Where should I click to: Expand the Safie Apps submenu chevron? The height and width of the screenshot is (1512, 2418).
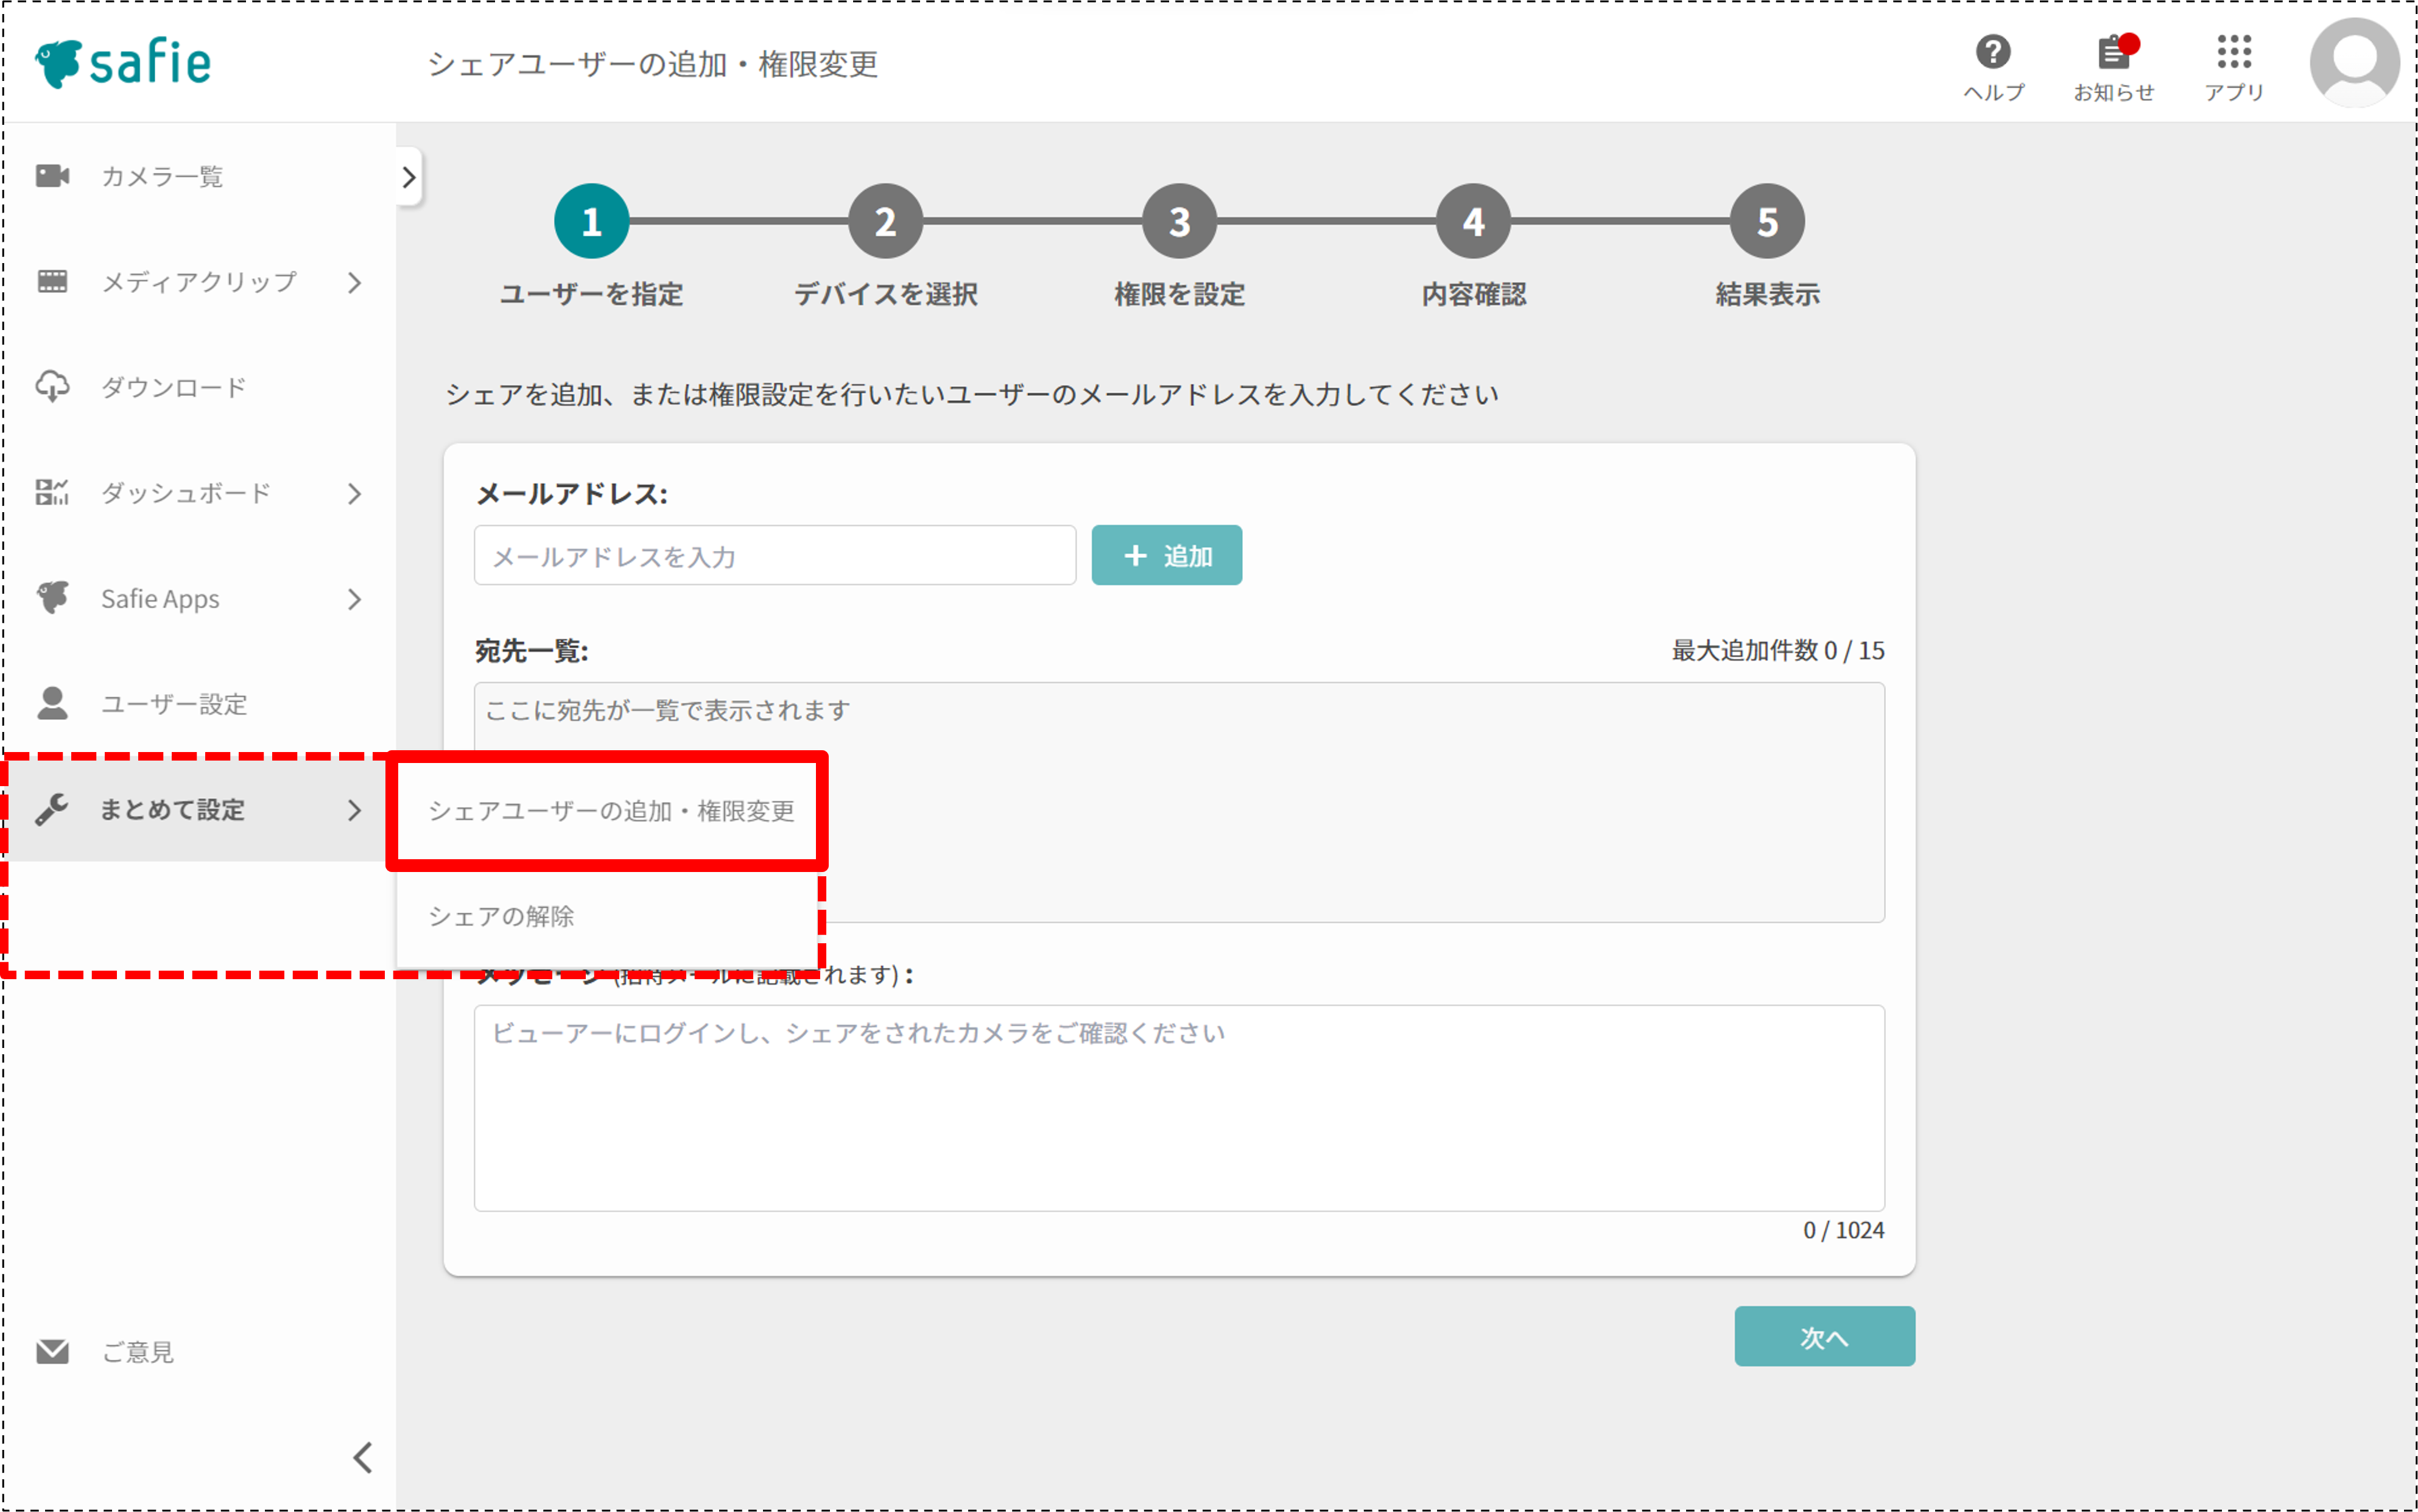point(354,599)
